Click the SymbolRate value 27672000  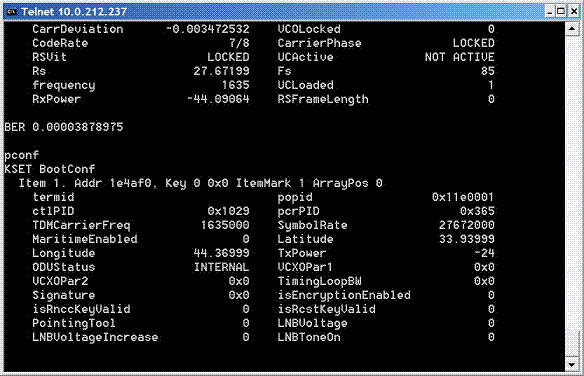point(467,225)
